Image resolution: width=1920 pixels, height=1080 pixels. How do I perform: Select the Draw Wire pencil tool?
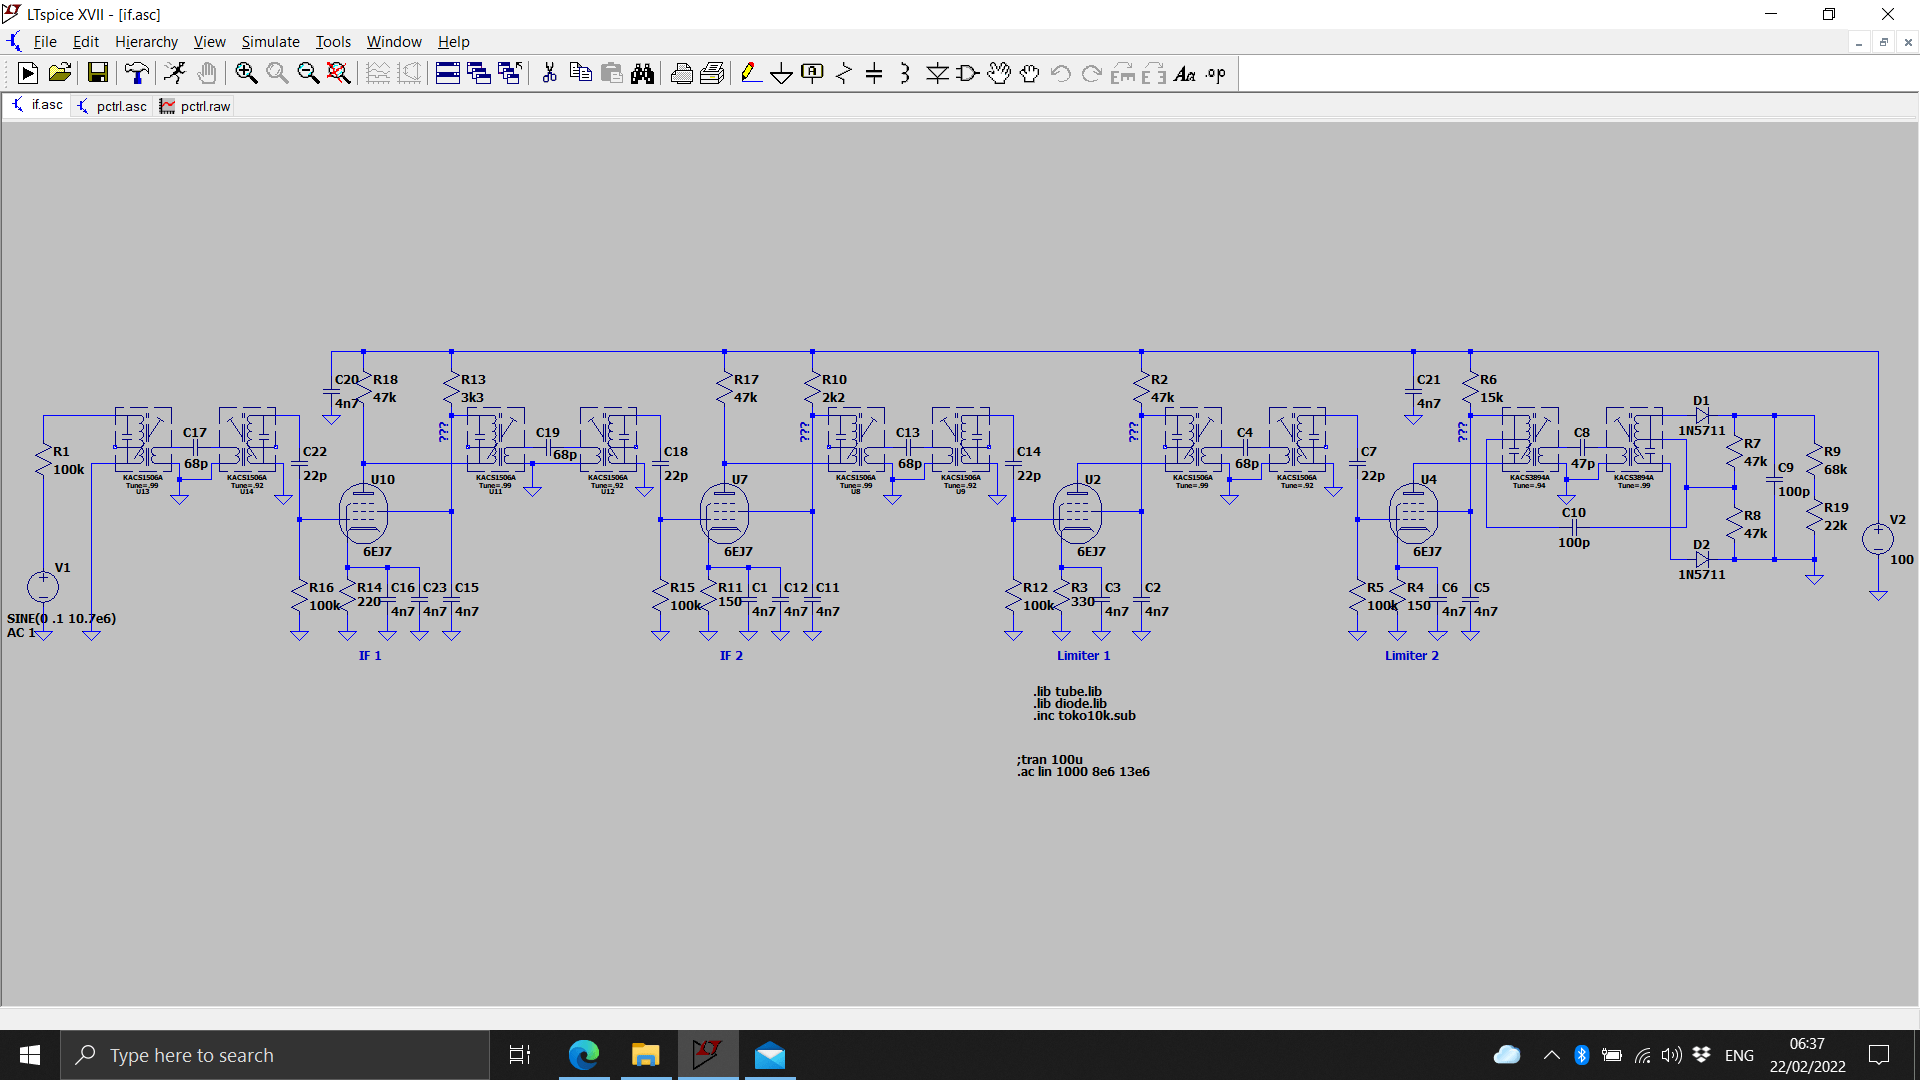coord(750,73)
